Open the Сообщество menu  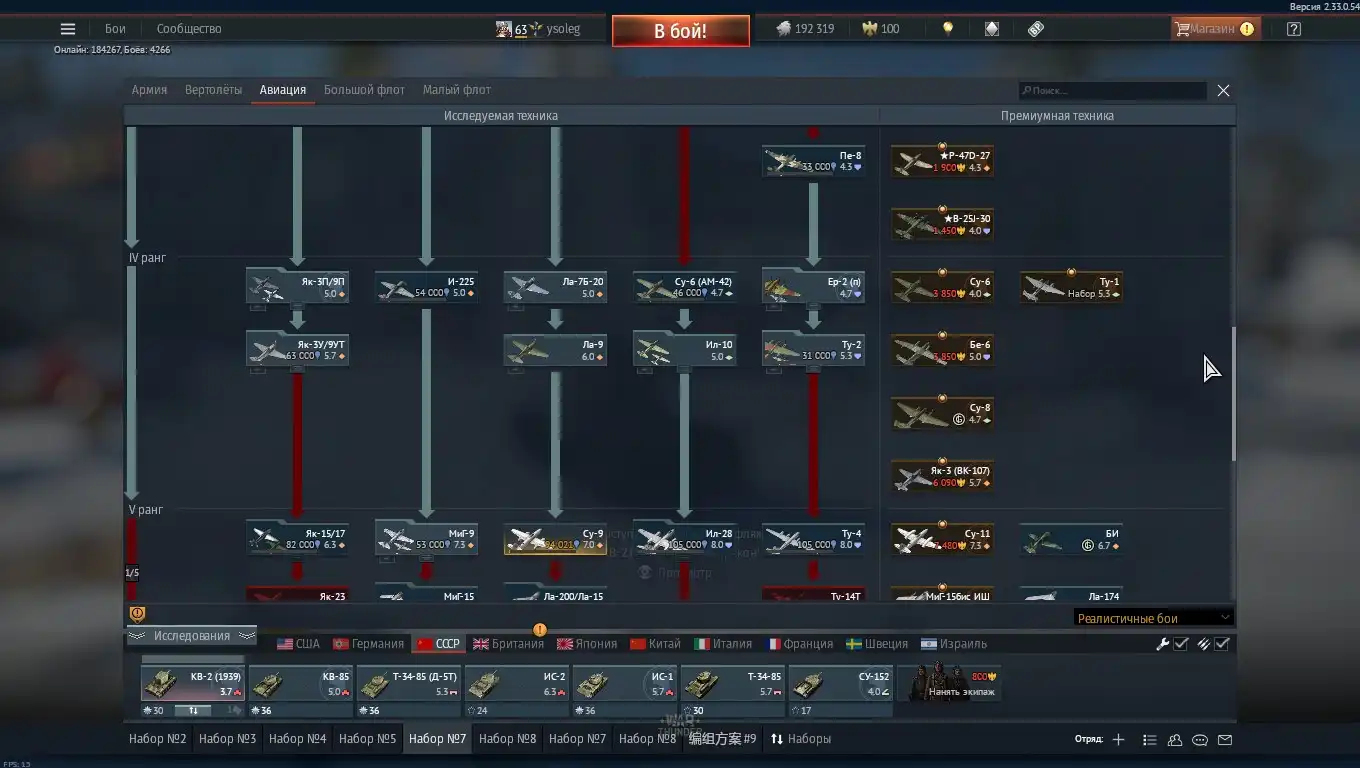[x=189, y=29]
